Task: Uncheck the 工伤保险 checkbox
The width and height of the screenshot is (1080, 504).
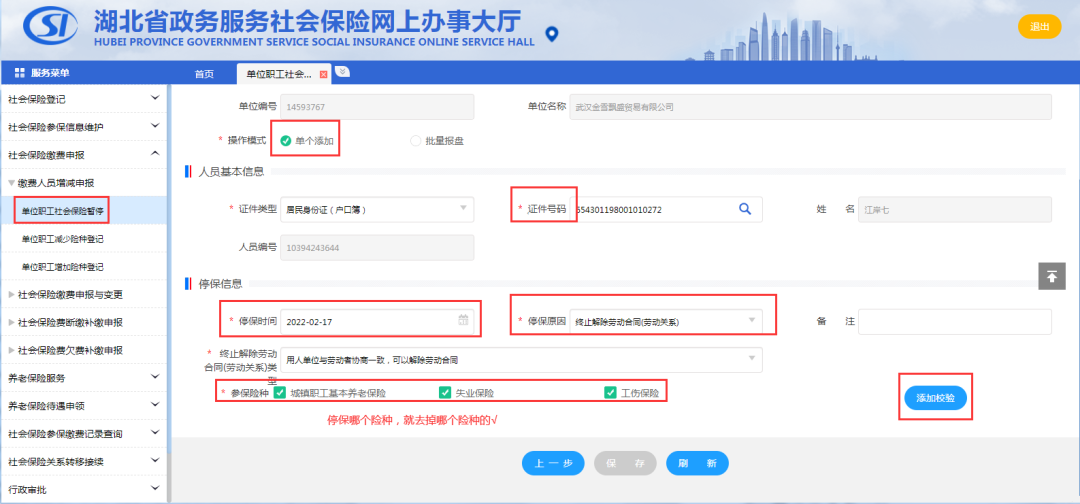Action: click(610, 392)
